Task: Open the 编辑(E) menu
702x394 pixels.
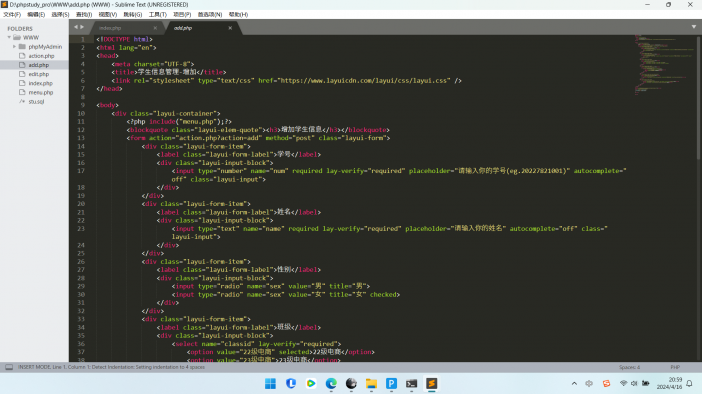Action: click(36, 14)
